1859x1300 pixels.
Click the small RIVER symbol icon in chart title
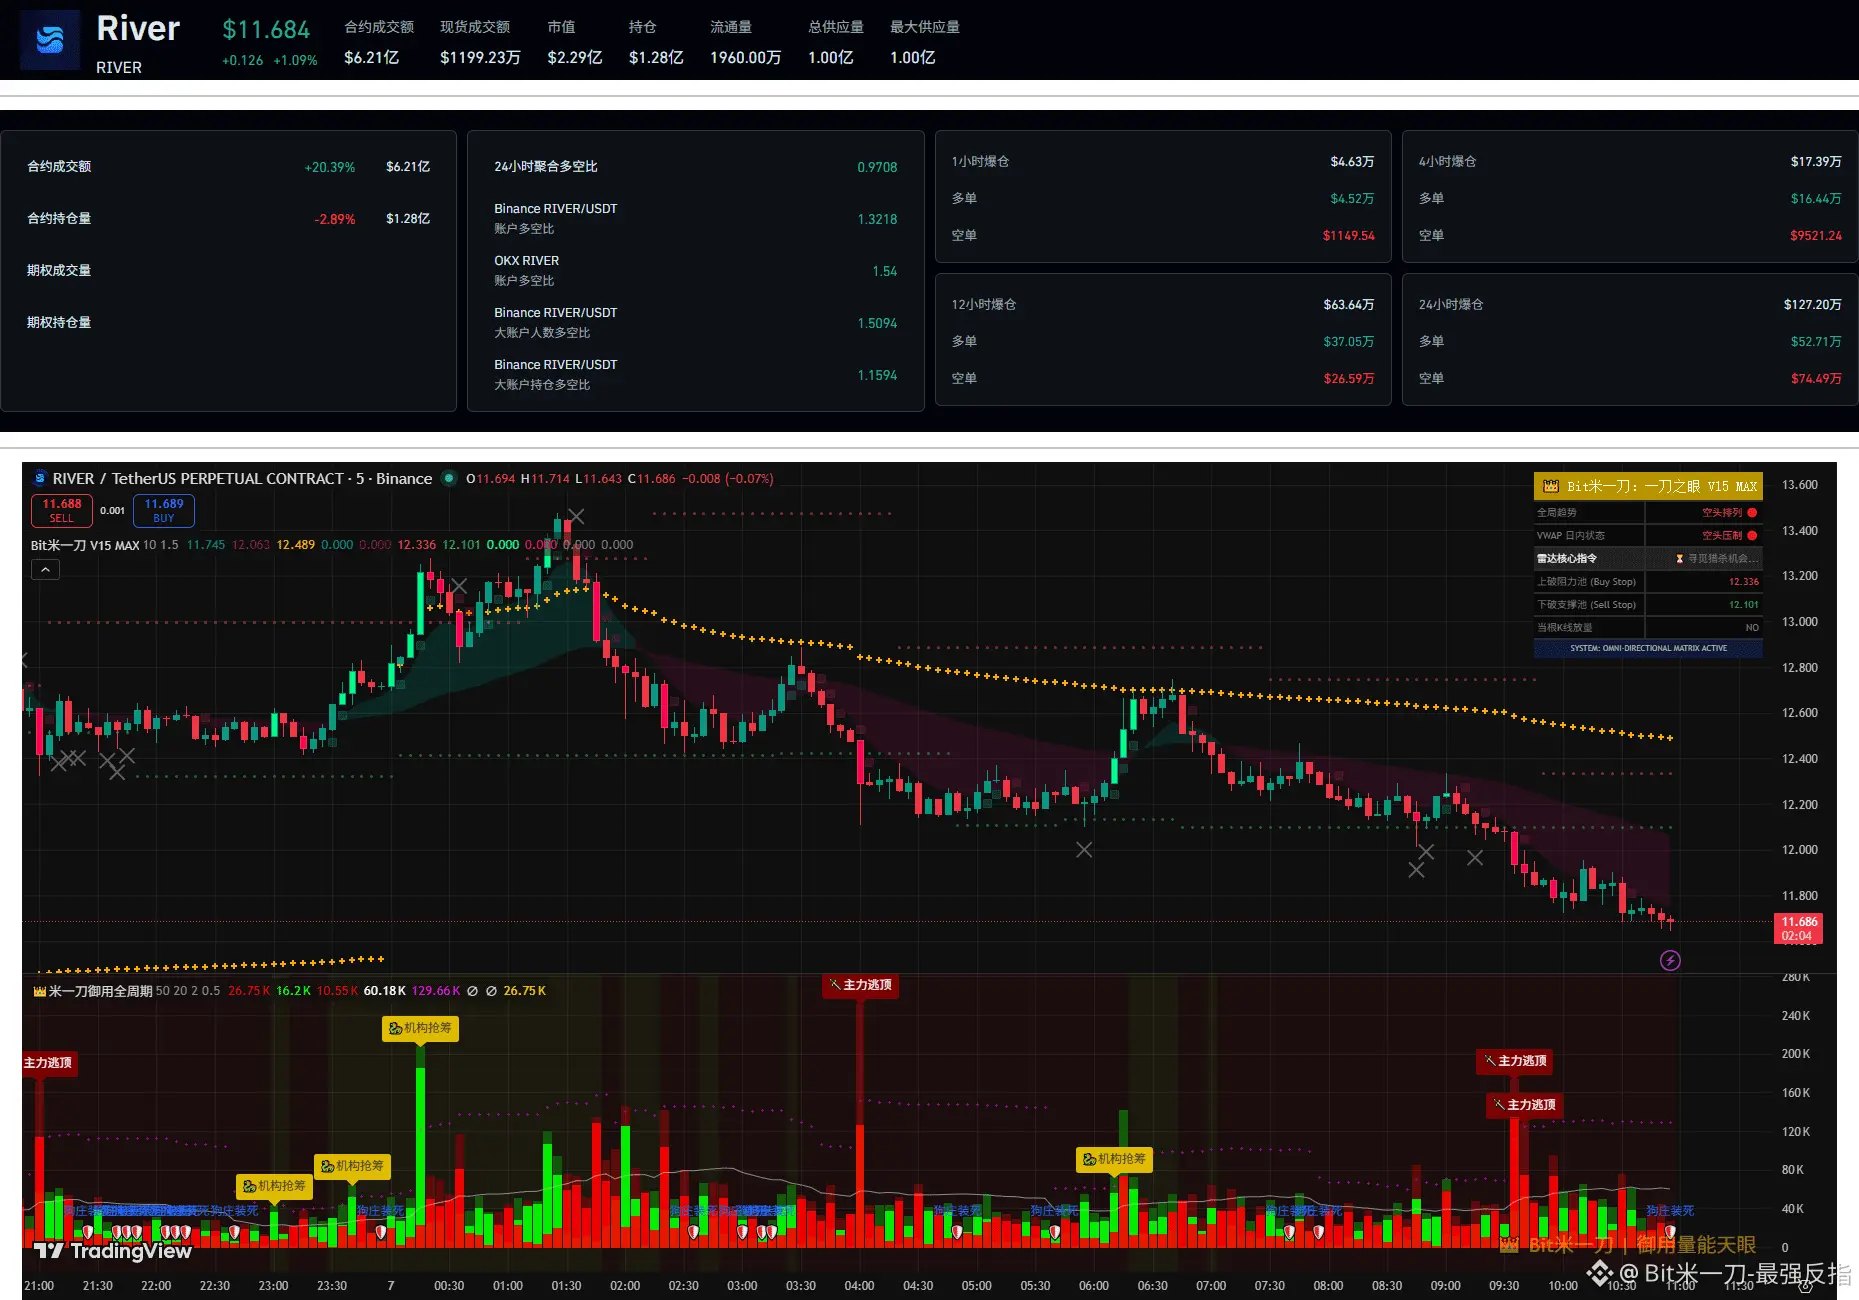[x=40, y=479]
